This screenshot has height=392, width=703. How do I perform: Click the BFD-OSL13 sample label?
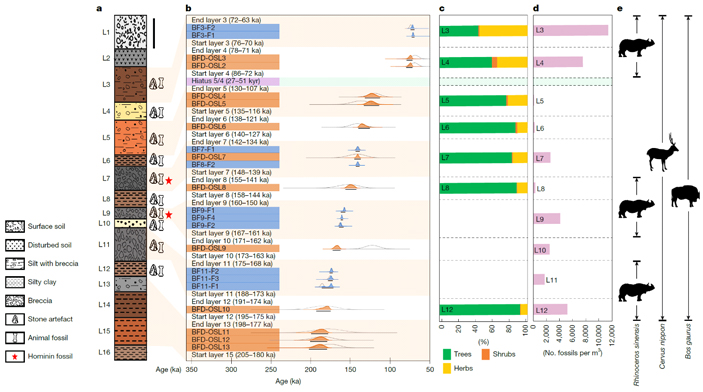(210, 347)
